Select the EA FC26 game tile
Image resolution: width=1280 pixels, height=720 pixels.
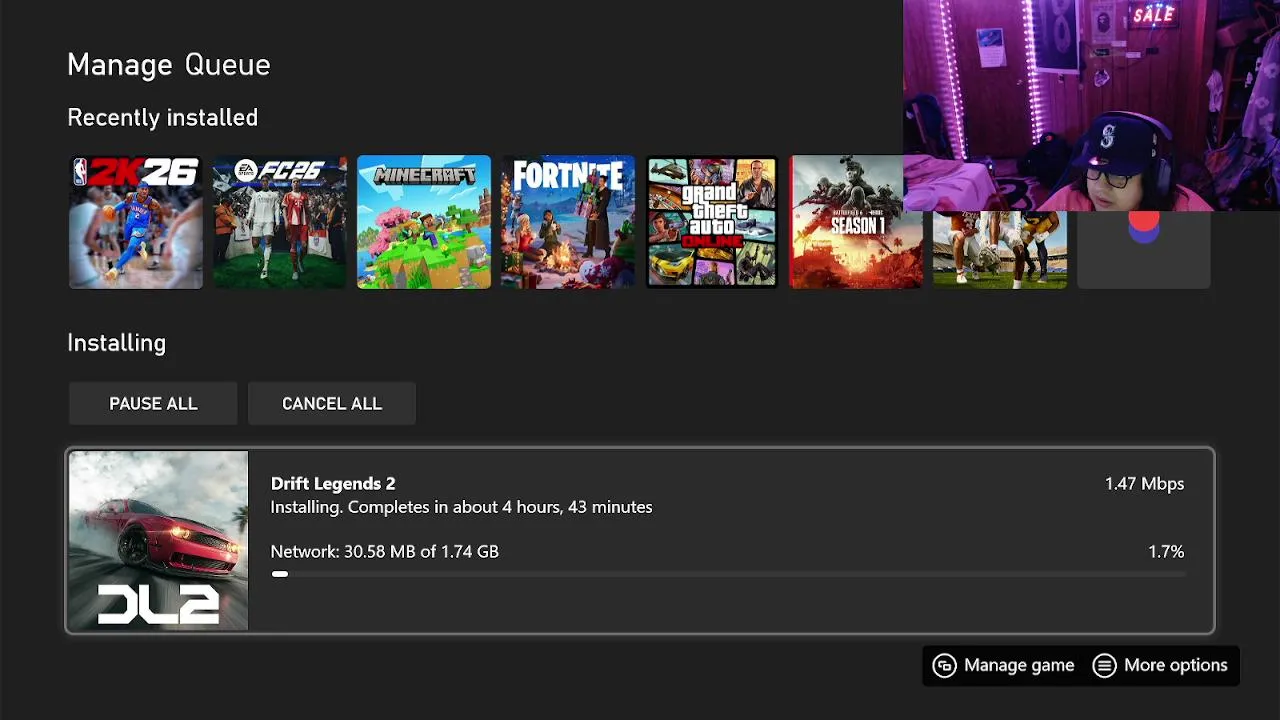(x=280, y=222)
